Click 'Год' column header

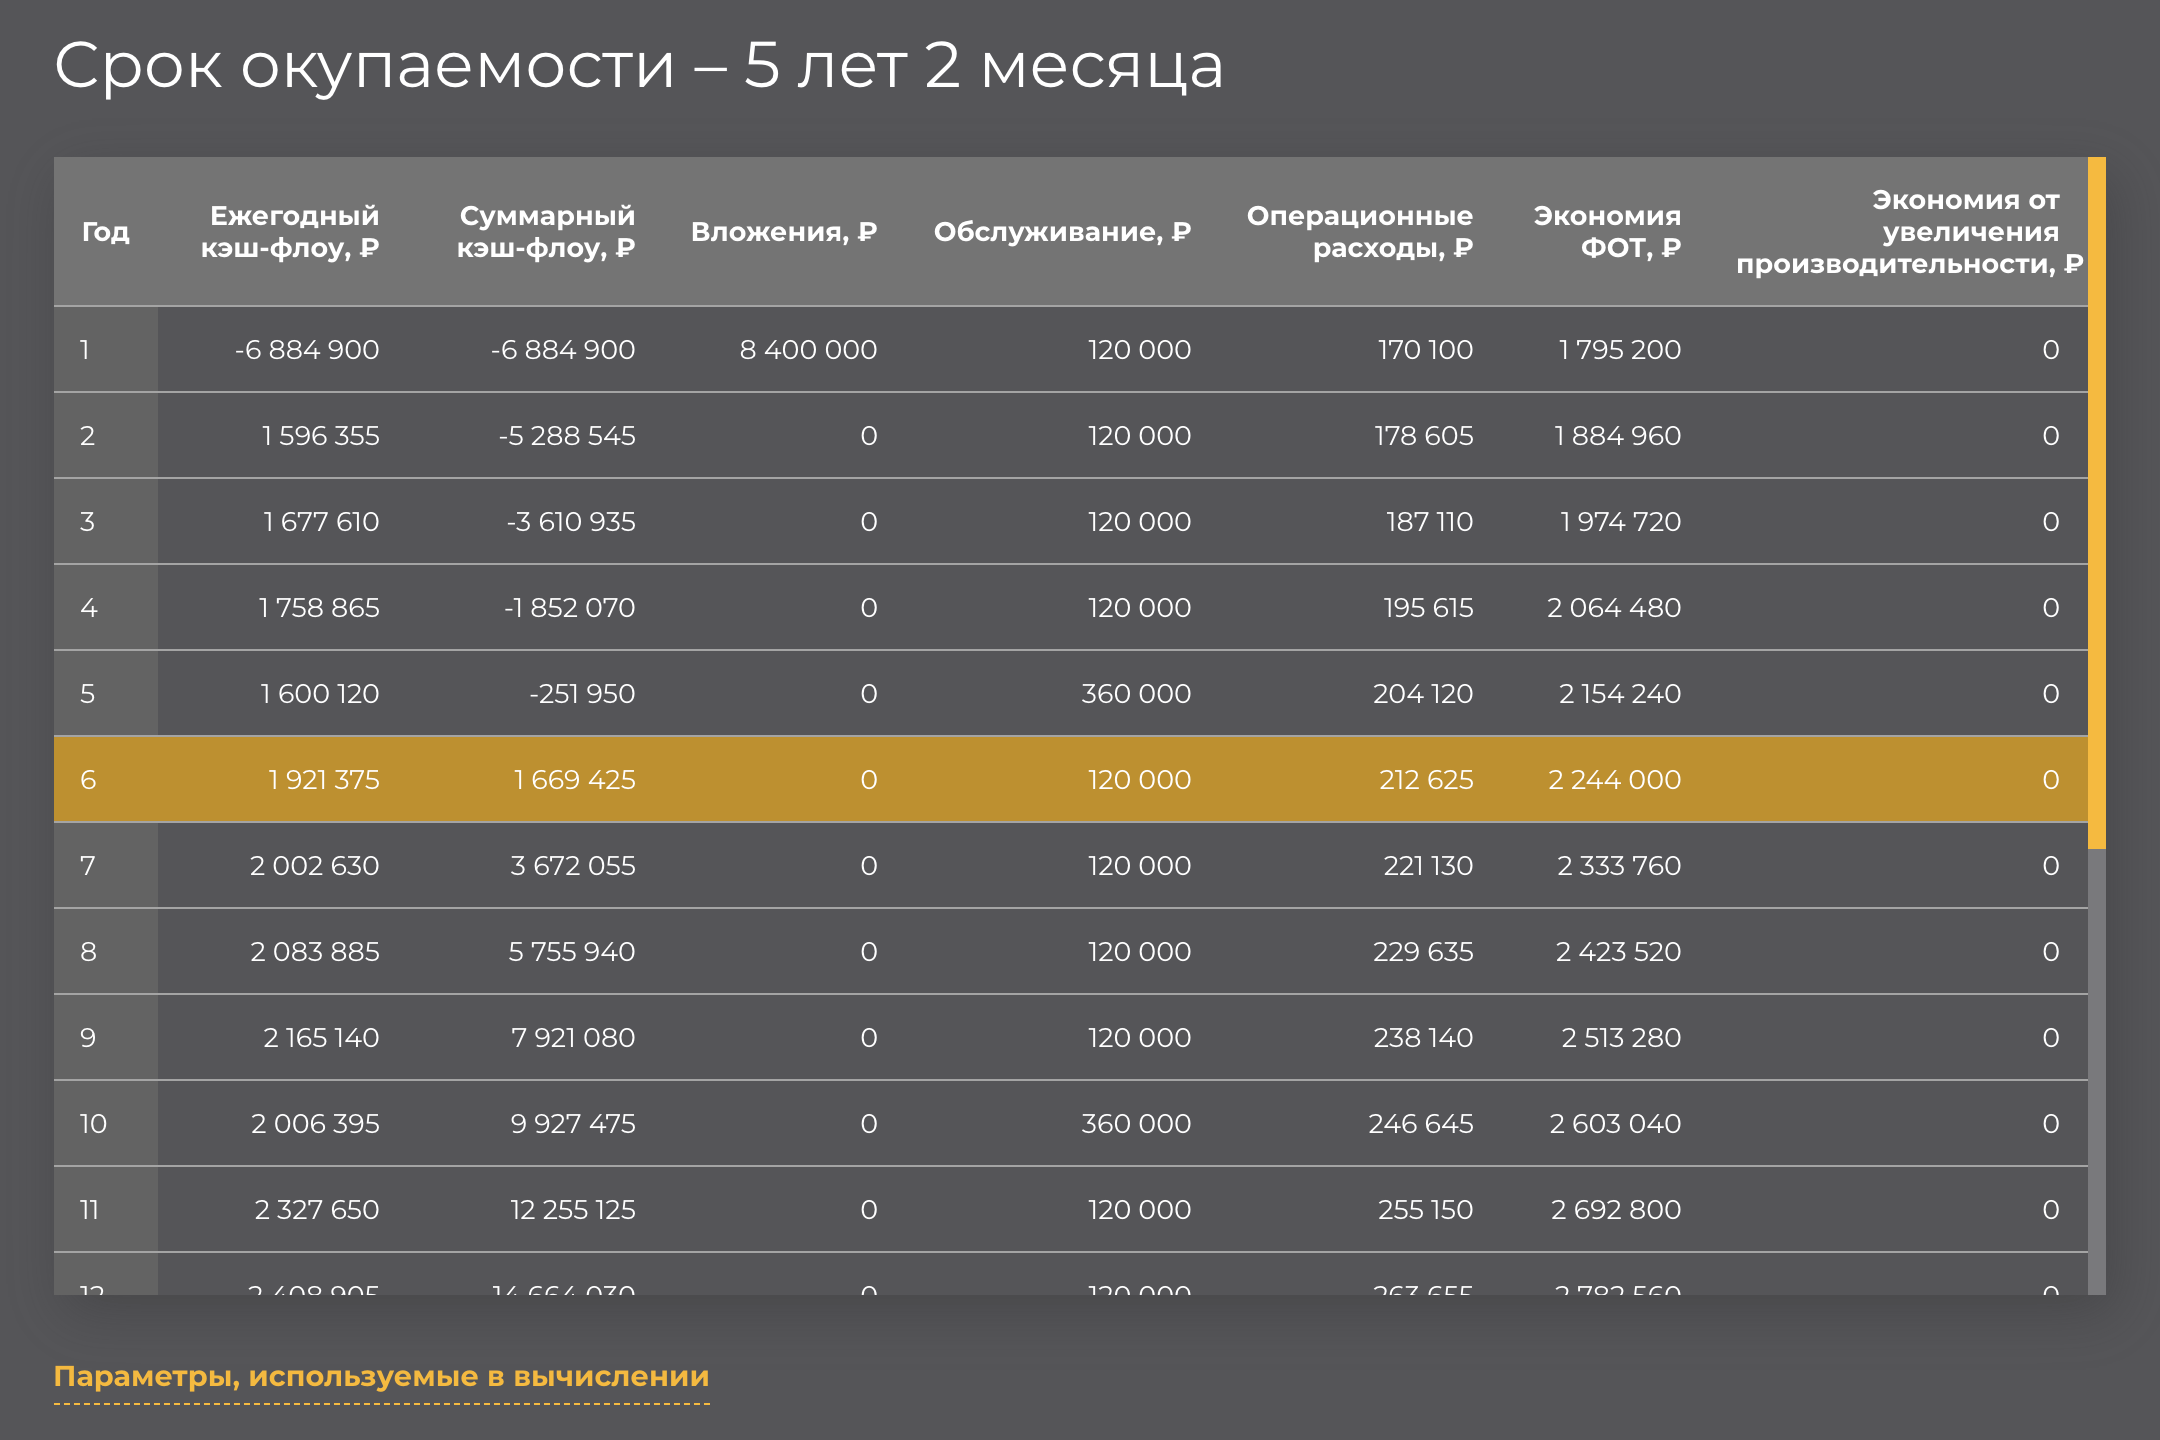[x=105, y=232]
